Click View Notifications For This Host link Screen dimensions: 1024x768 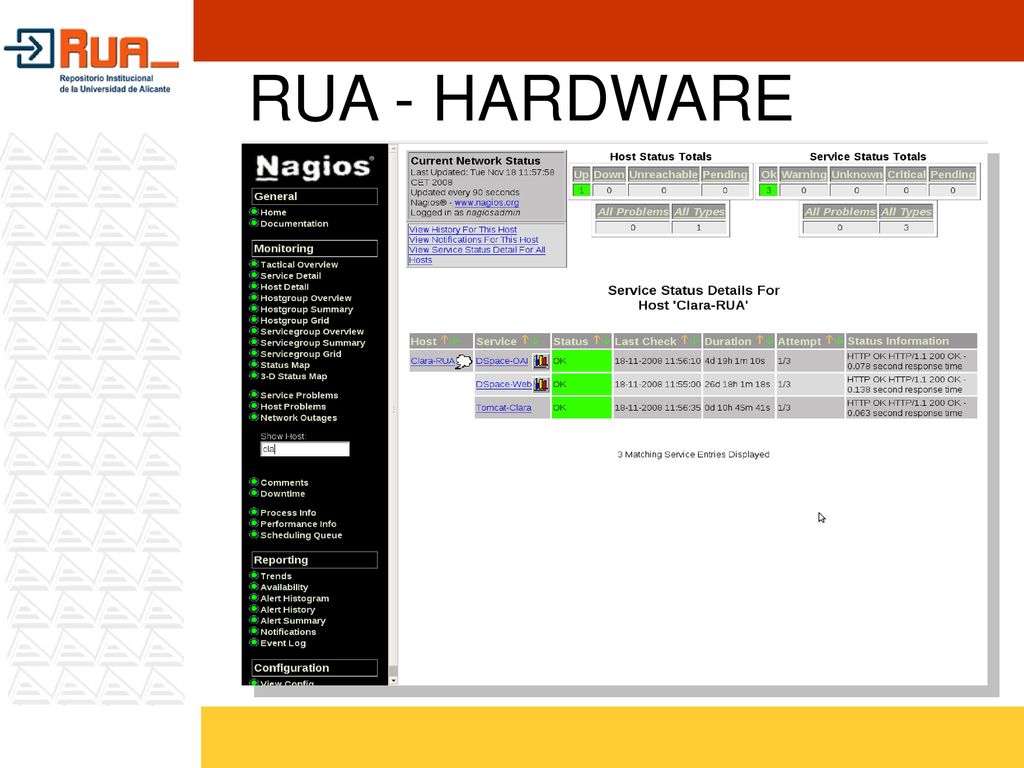pos(473,240)
